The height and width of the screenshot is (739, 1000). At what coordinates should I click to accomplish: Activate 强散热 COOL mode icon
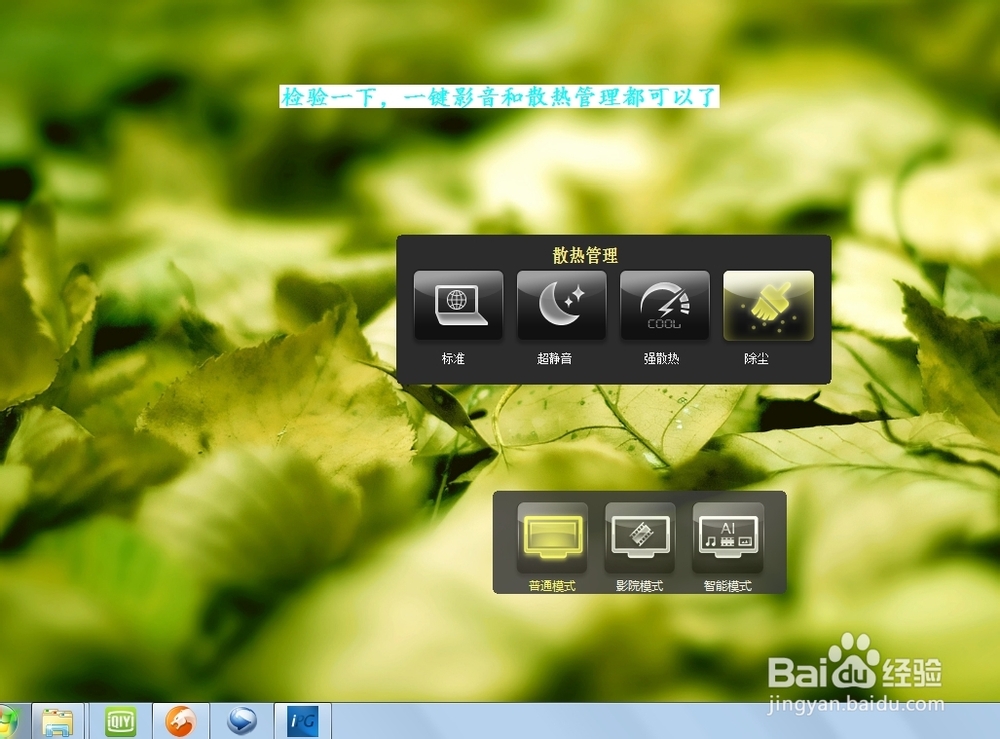665,305
